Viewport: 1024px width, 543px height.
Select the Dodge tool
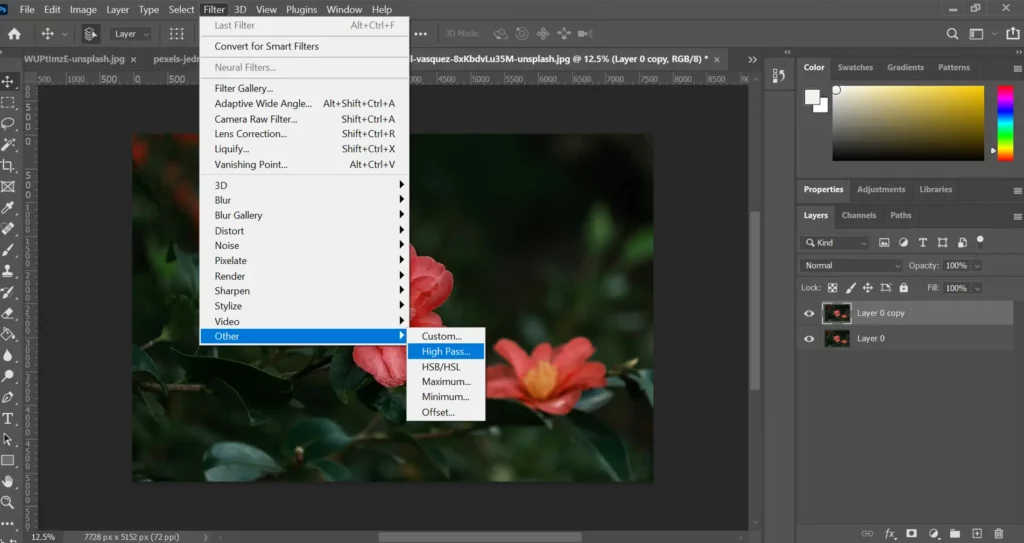[8, 376]
